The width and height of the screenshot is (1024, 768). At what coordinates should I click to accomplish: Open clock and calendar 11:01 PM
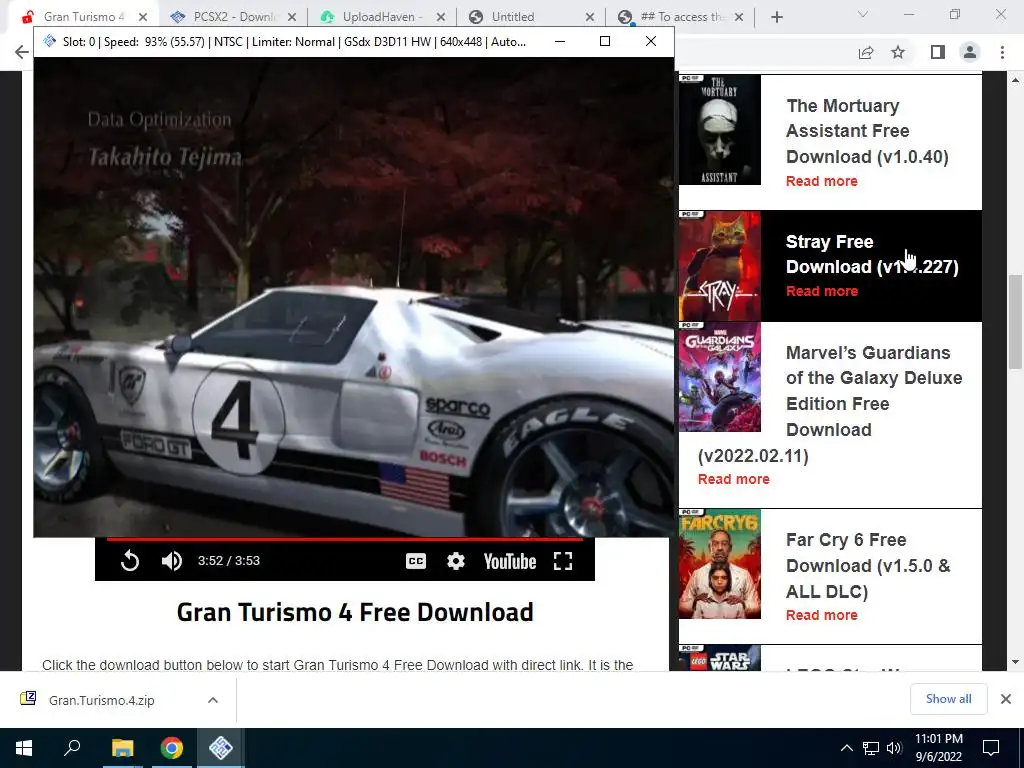(938, 748)
